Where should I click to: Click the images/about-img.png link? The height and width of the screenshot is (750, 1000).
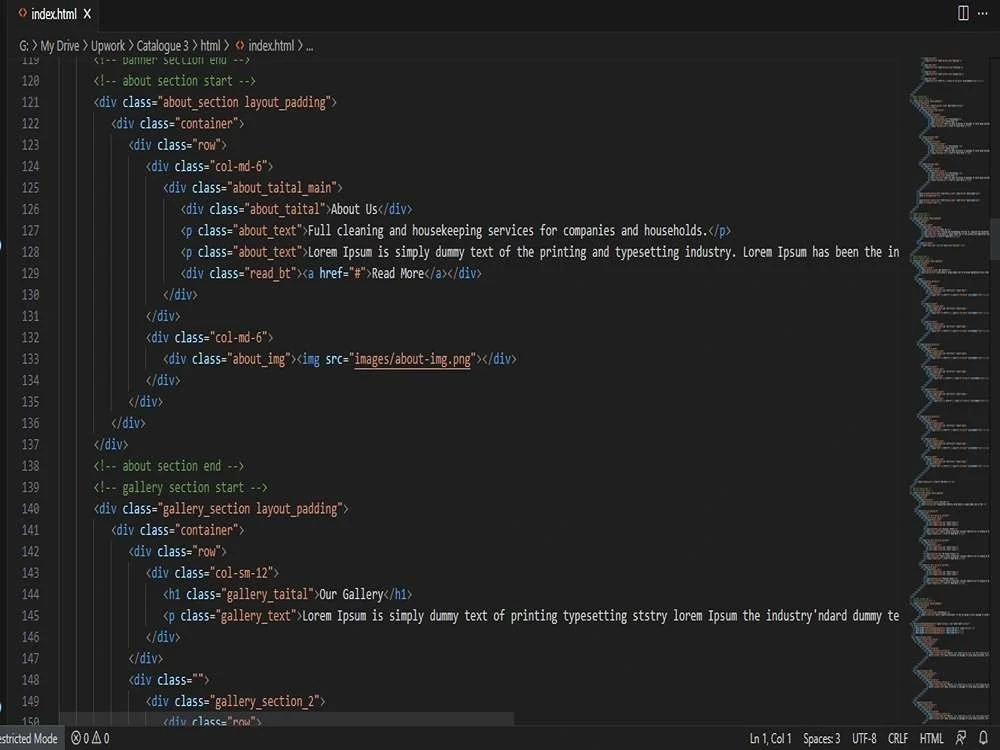pos(413,359)
